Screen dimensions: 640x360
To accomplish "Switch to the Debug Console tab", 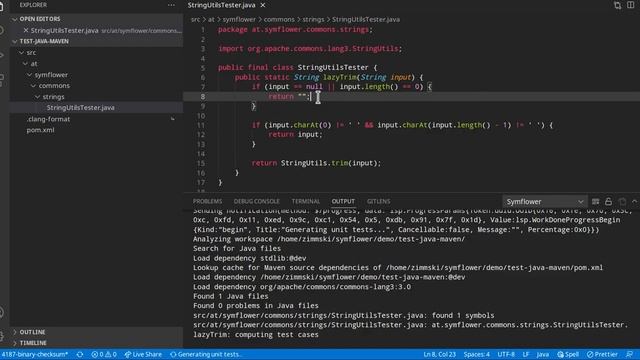I will click(x=257, y=201).
